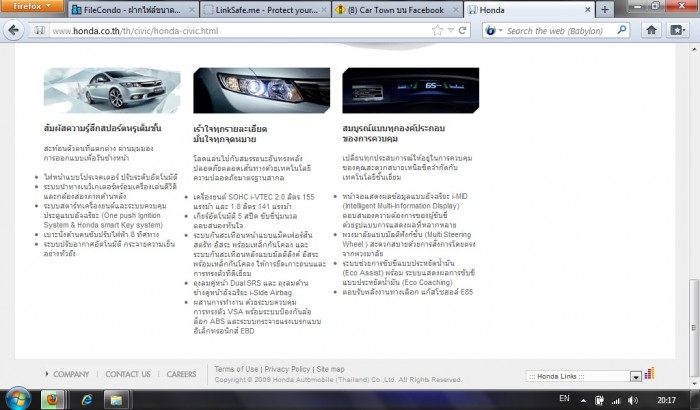Open the Site map link
This screenshot has width=700, height=410.
(x=330, y=369)
